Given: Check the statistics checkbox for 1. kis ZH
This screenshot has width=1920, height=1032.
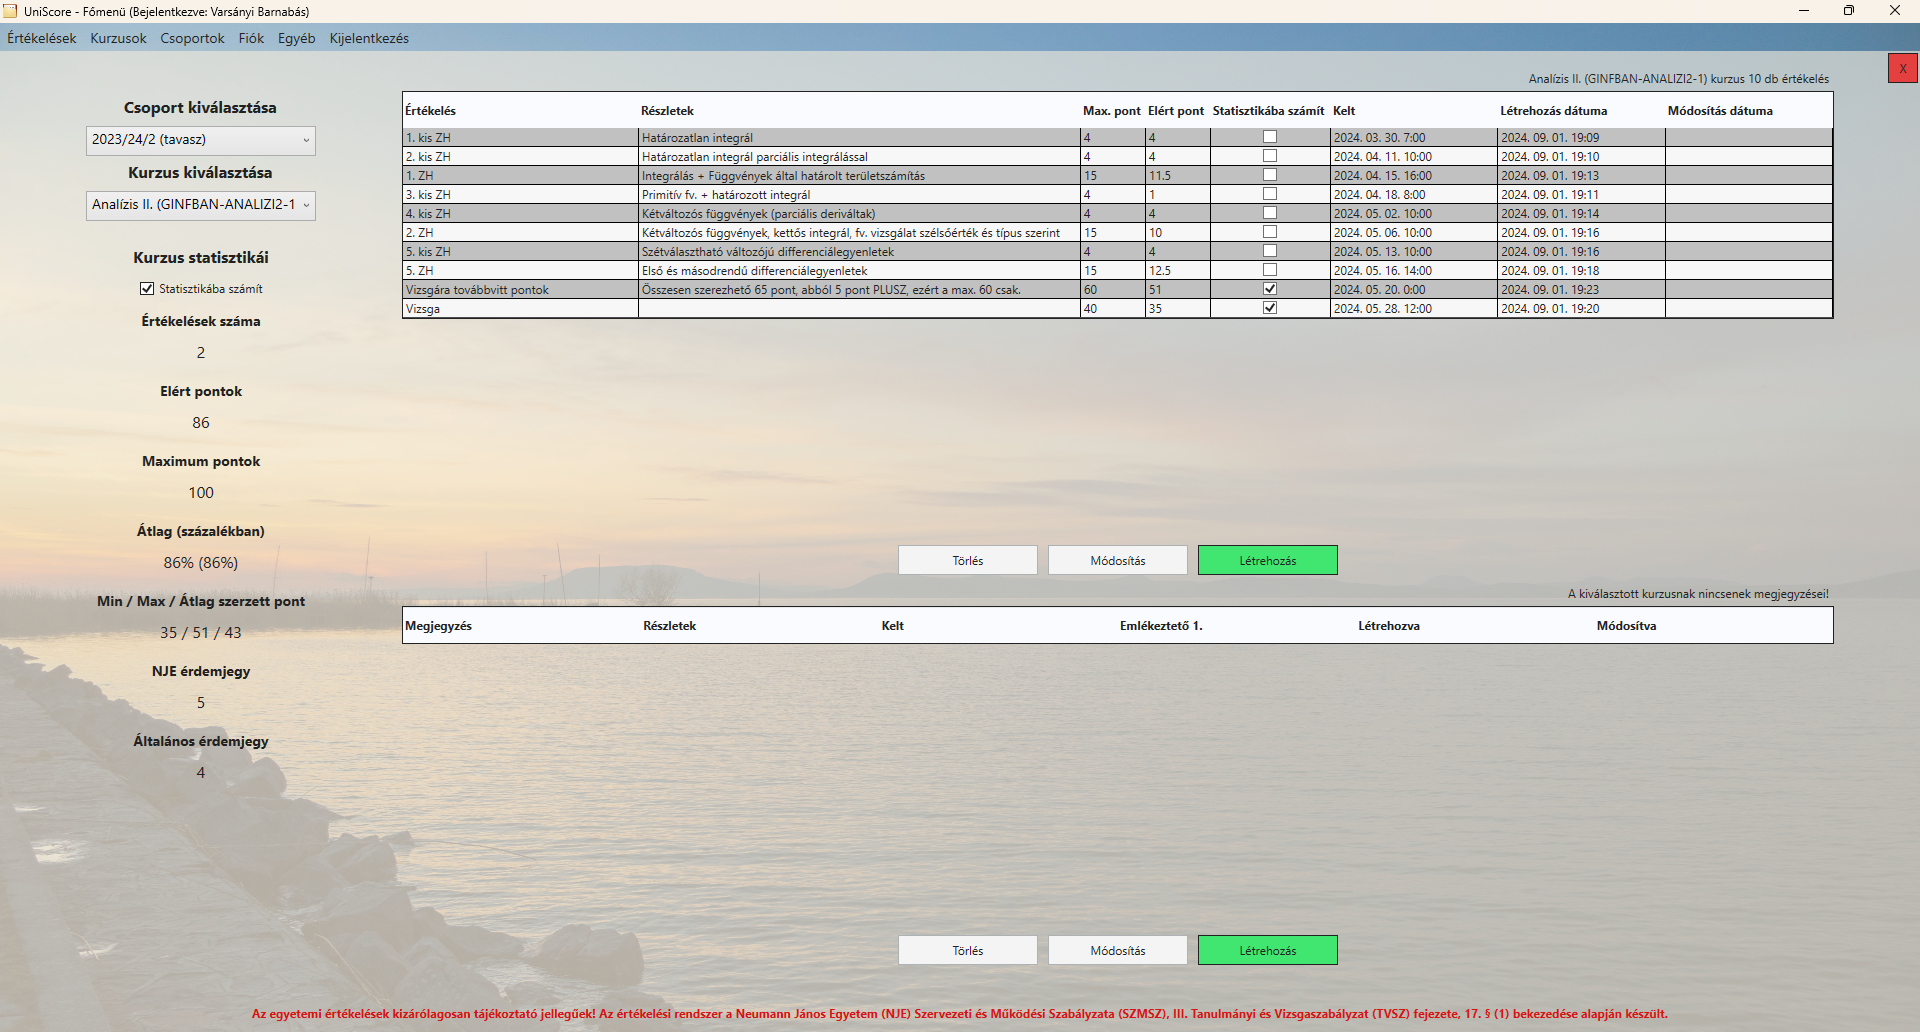Looking at the screenshot, I should (x=1270, y=137).
